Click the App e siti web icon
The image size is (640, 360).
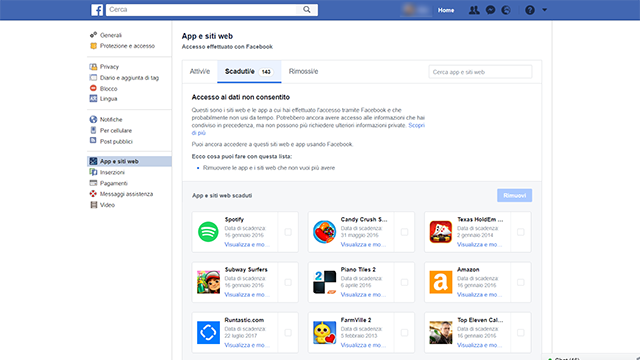[93, 161]
